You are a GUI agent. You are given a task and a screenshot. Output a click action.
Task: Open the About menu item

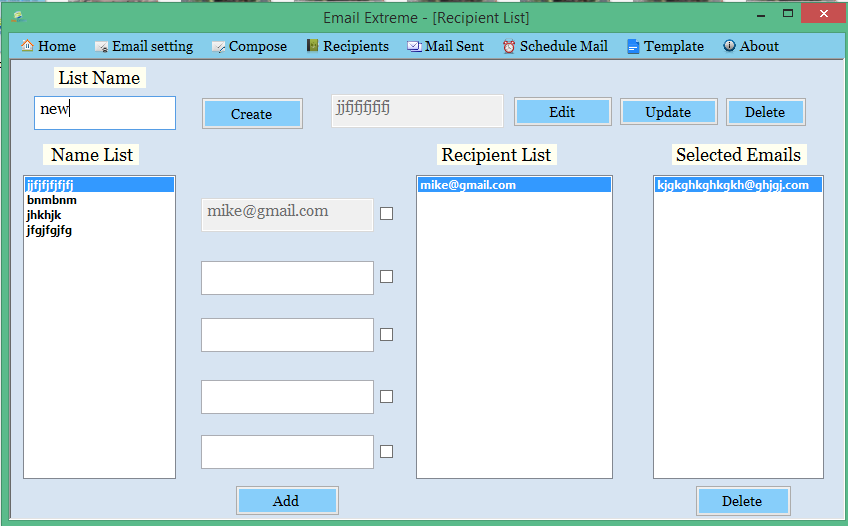click(x=751, y=46)
